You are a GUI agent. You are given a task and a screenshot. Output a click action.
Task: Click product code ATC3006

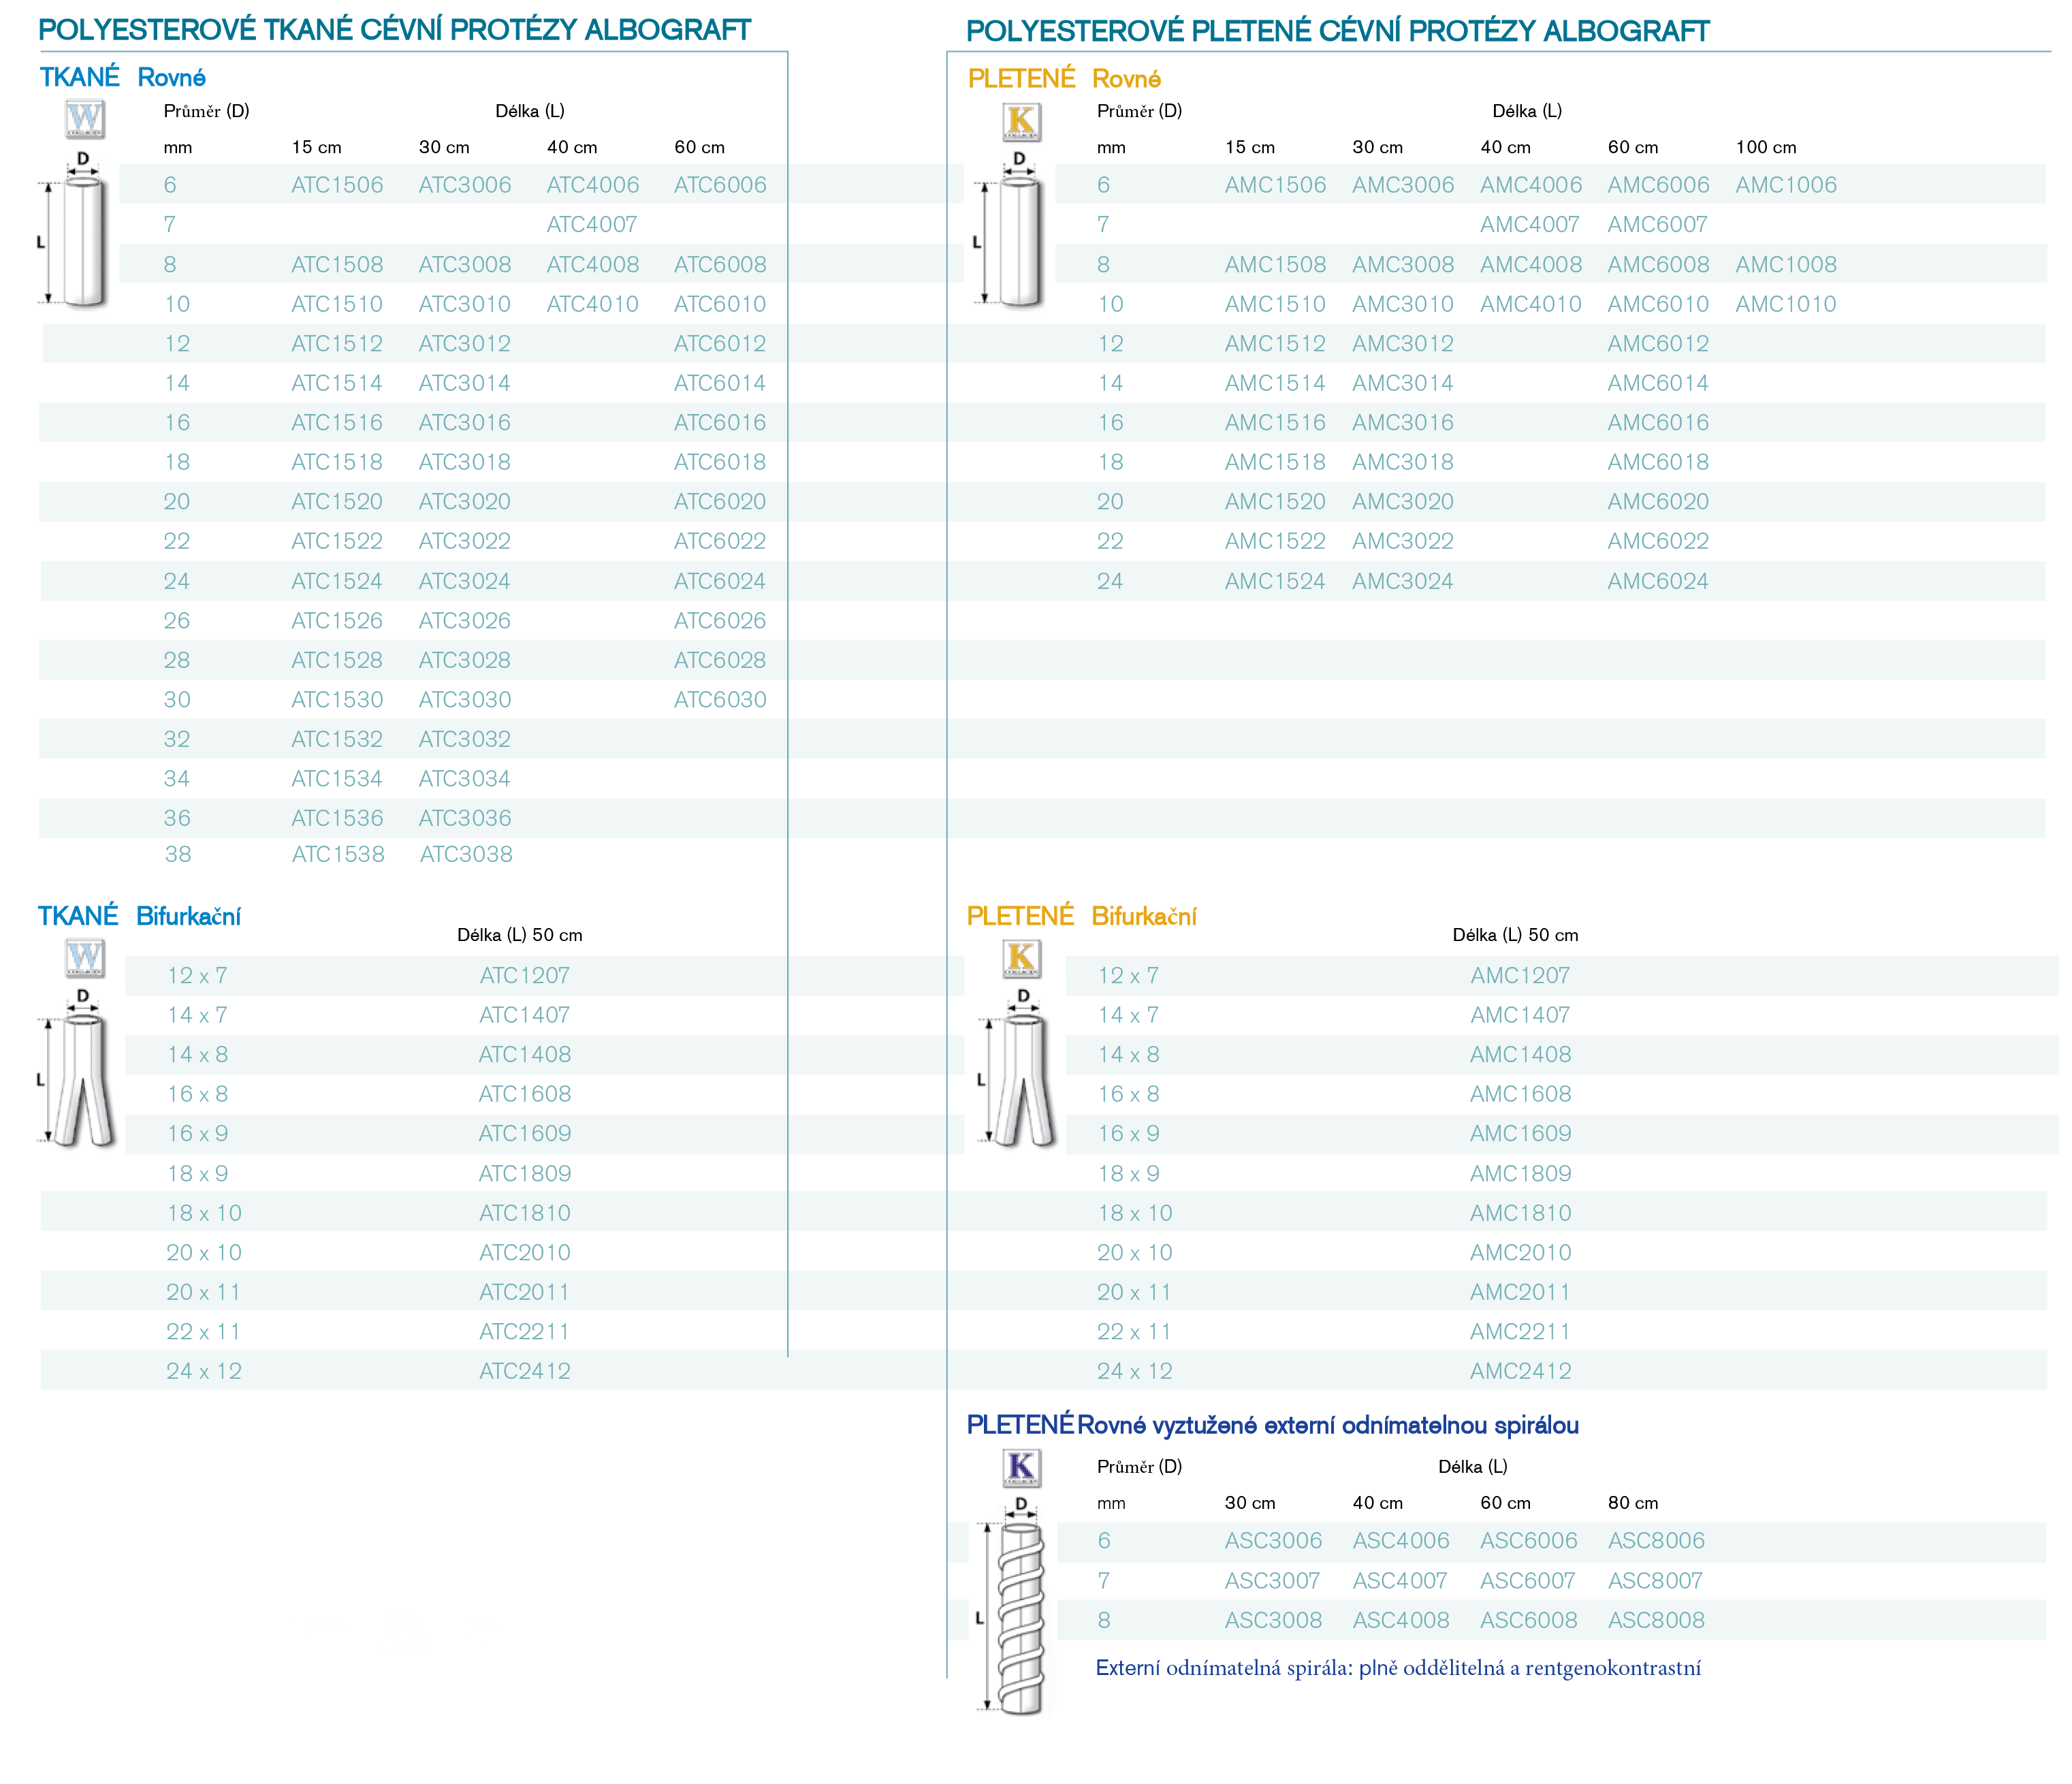pyautogui.click(x=465, y=185)
